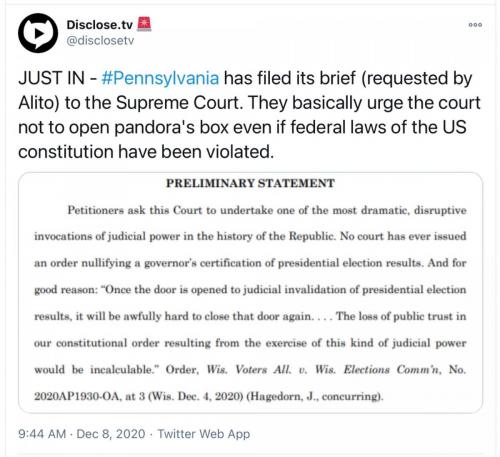
Task: Click the PRELIMINARY STATEMENT heading in image
Action: [250, 183]
